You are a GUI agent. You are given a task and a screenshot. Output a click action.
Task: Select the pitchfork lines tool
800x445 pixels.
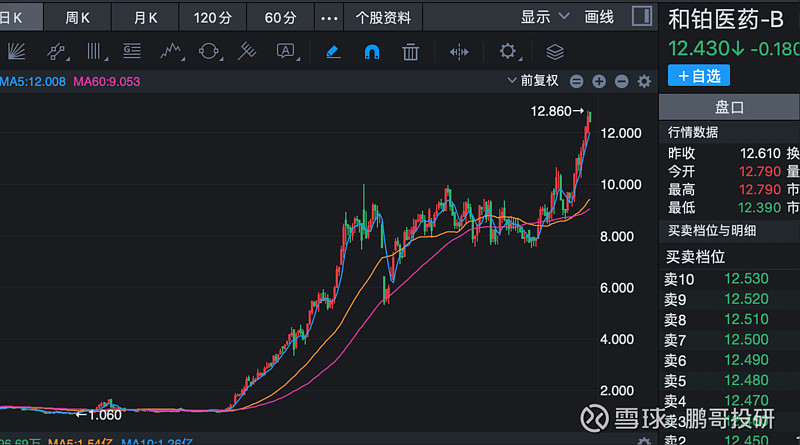tap(247, 51)
